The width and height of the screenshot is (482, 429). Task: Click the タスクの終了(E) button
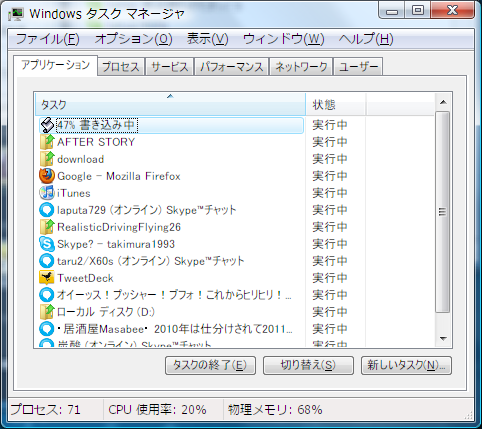click(210, 365)
